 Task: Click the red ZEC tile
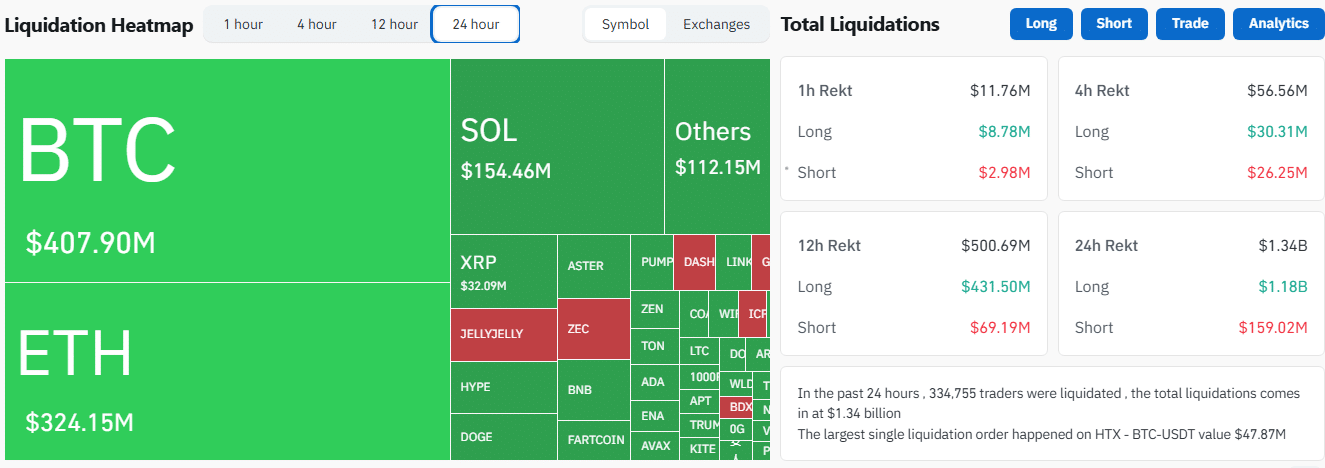point(593,329)
